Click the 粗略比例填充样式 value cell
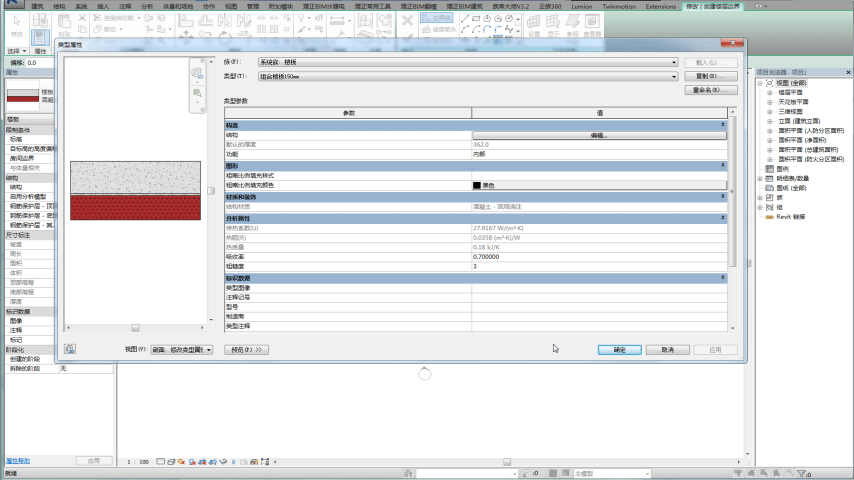This screenshot has width=854, height=480. pyautogui.click(x=599, y=175)
